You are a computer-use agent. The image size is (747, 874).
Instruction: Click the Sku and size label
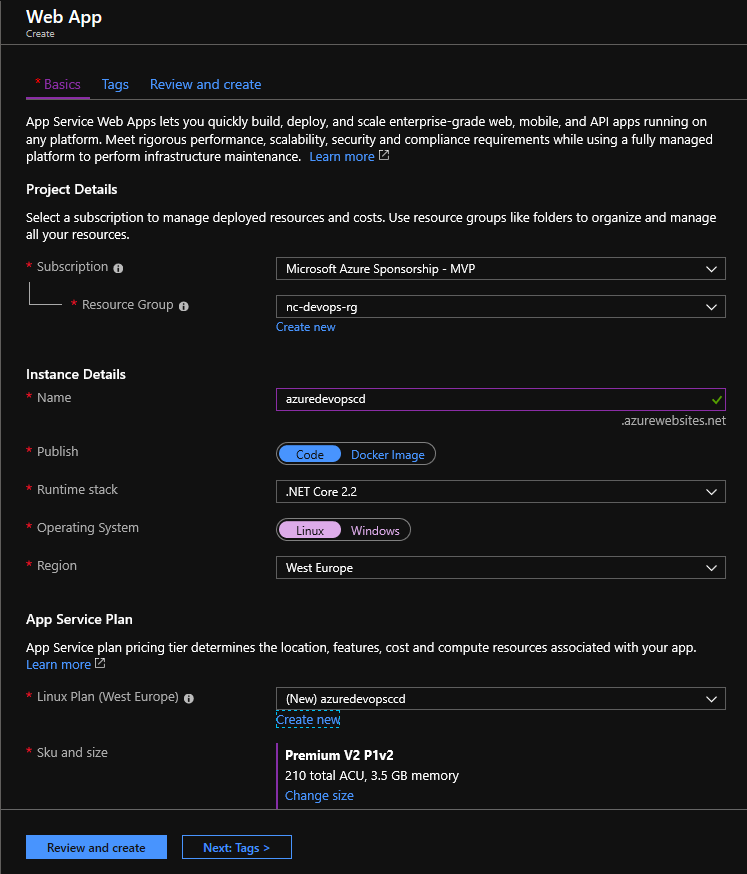[x=72, y=752]
